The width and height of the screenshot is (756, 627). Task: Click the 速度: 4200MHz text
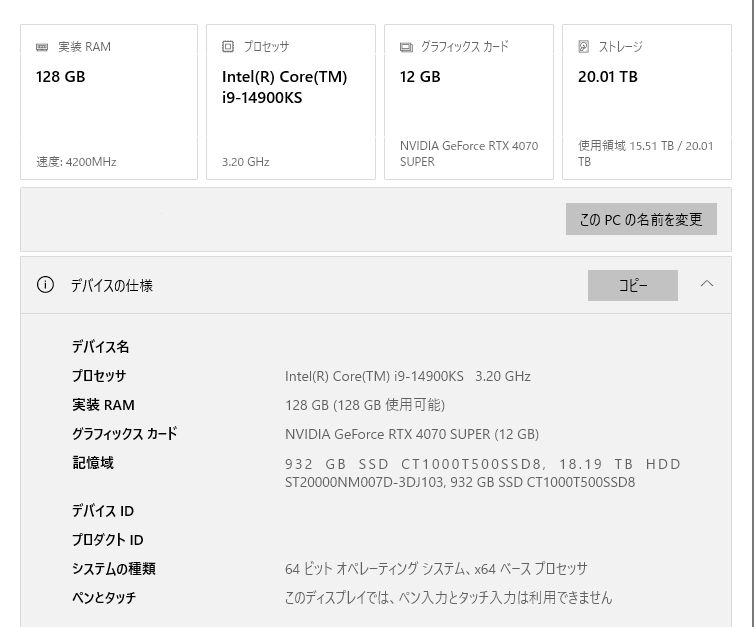point(76,162)
